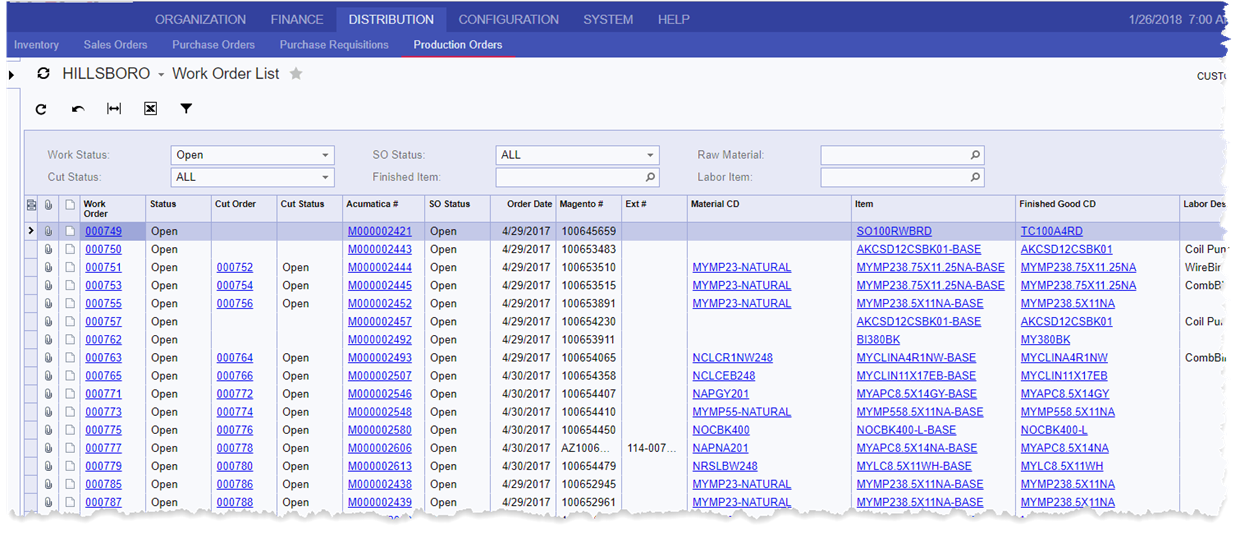Screen dimensions: 1240x534
Task: Click the magnifier in Labor Item field
Action: click(x=975, y=177)
